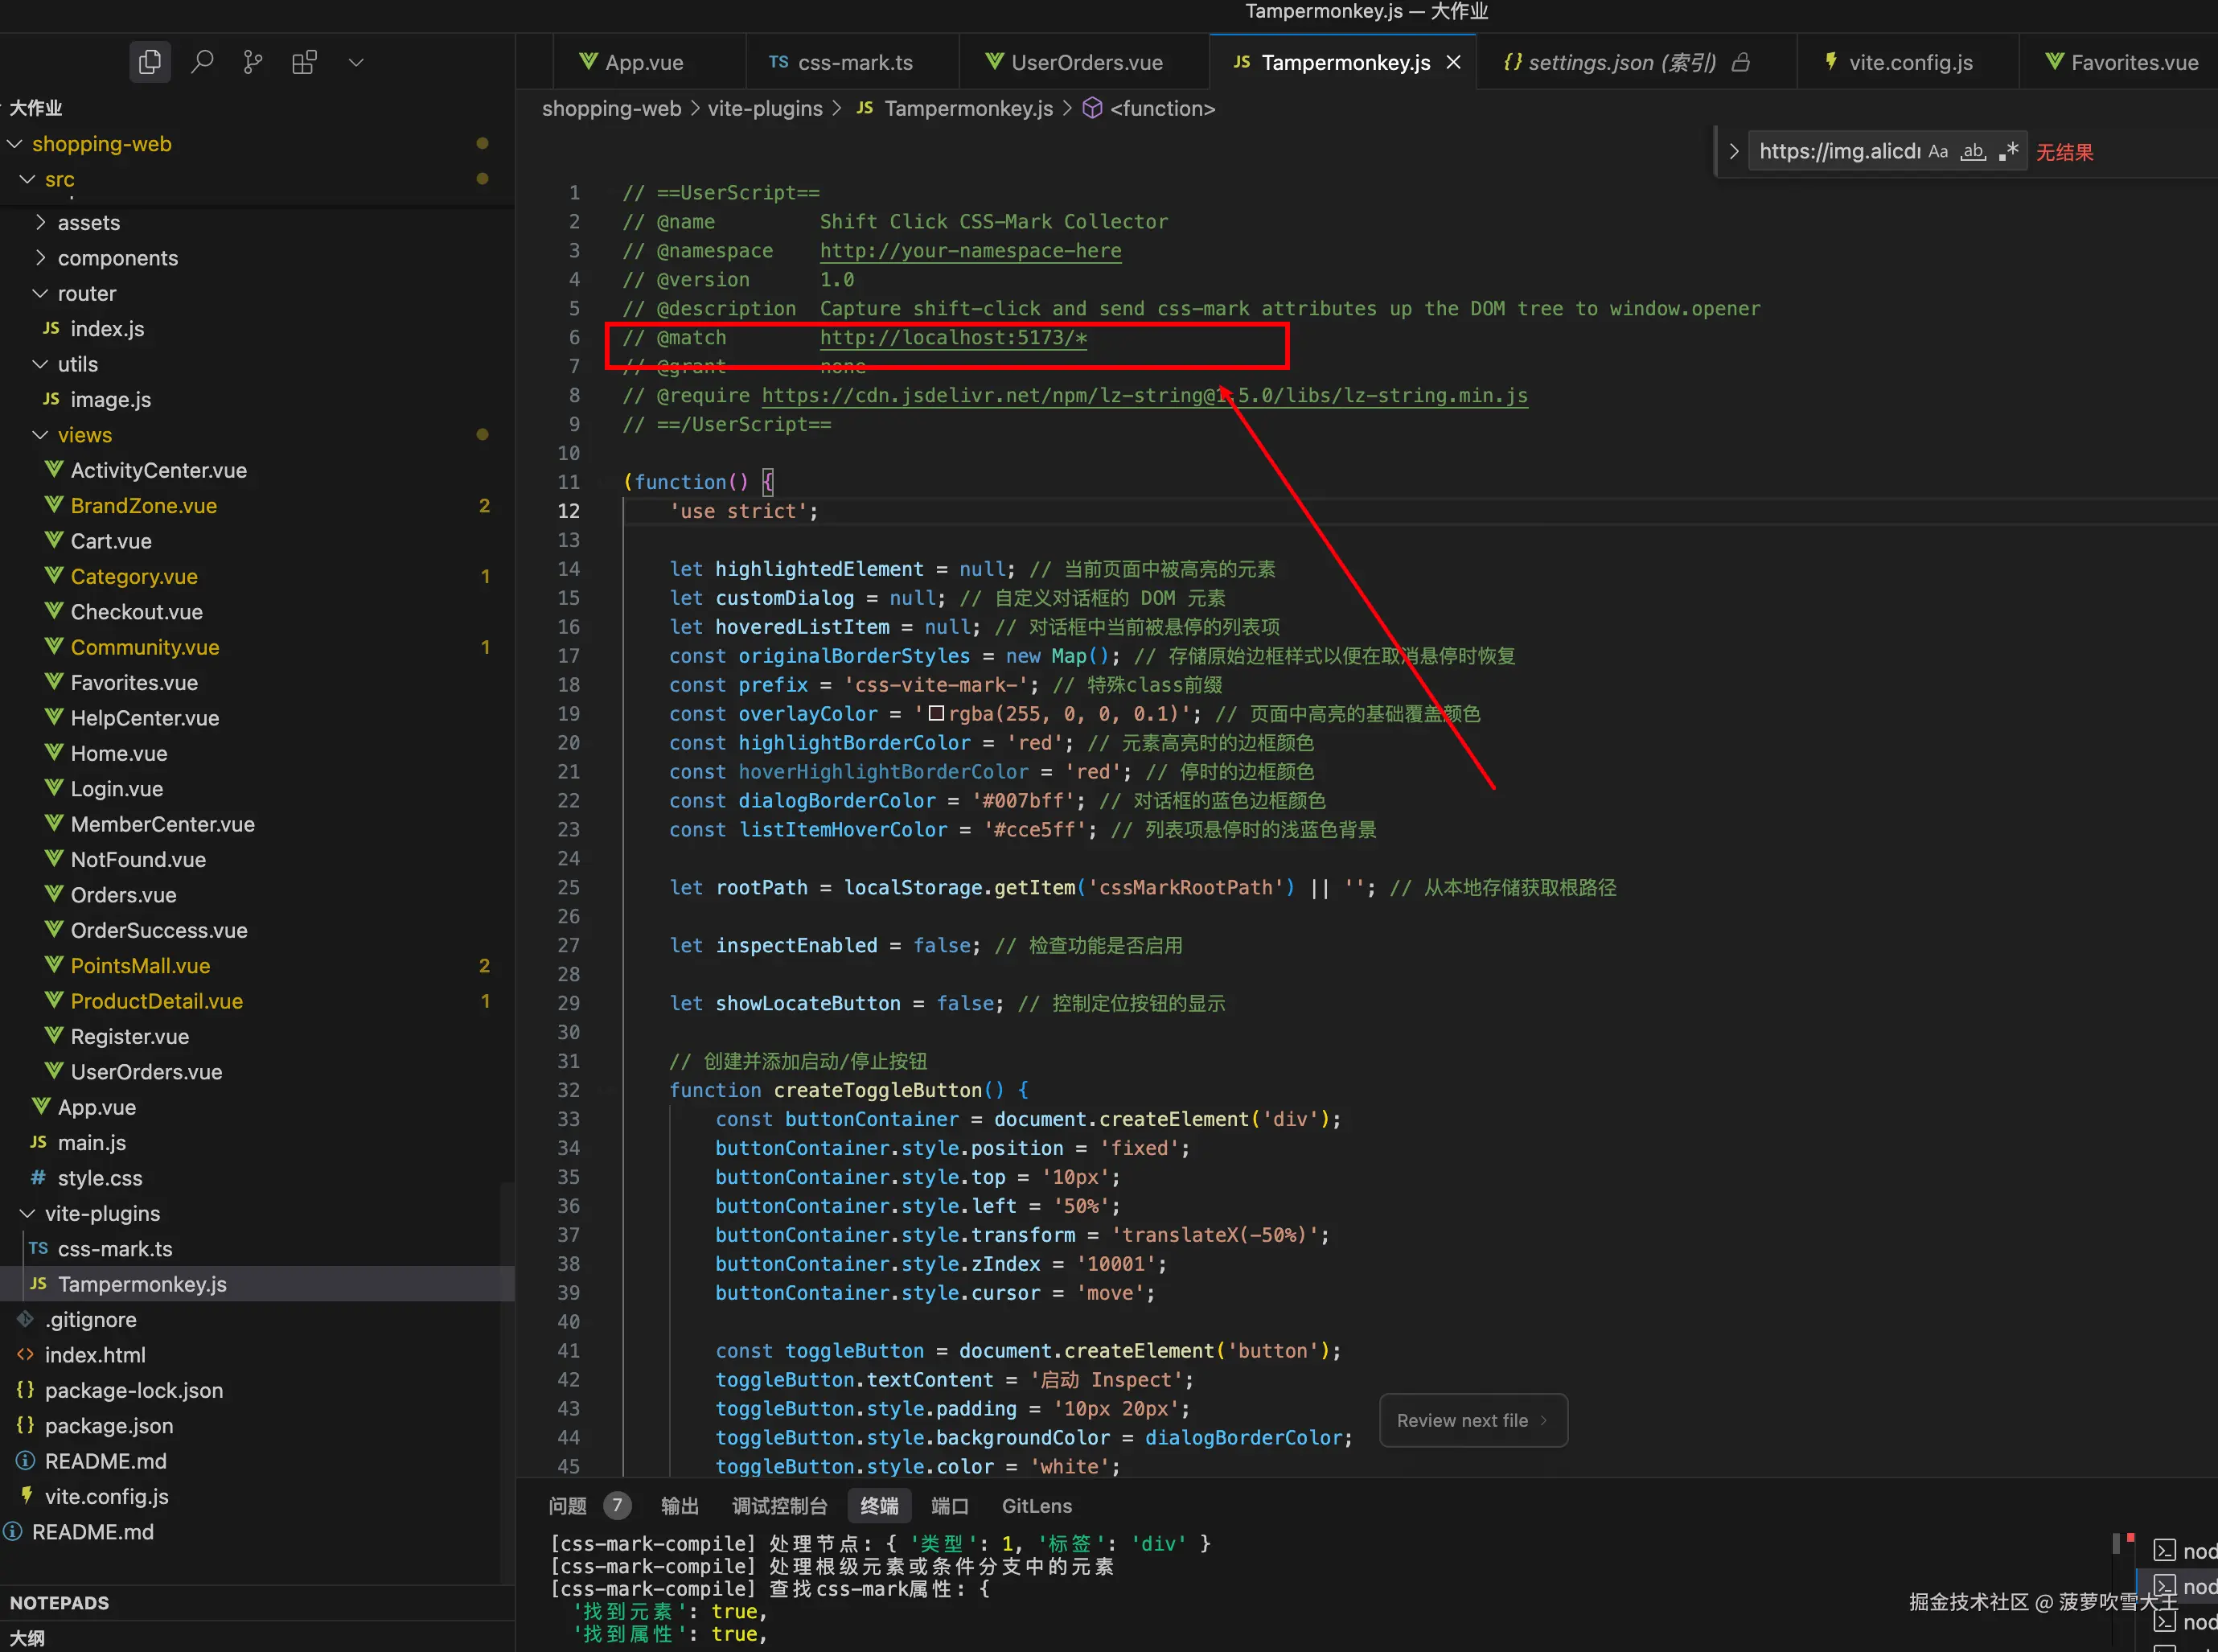Click the cube symbol icon in breadcrumb
Image resolution: width=2218 pixels, height=1652 pixels.
coord(1092,108)
